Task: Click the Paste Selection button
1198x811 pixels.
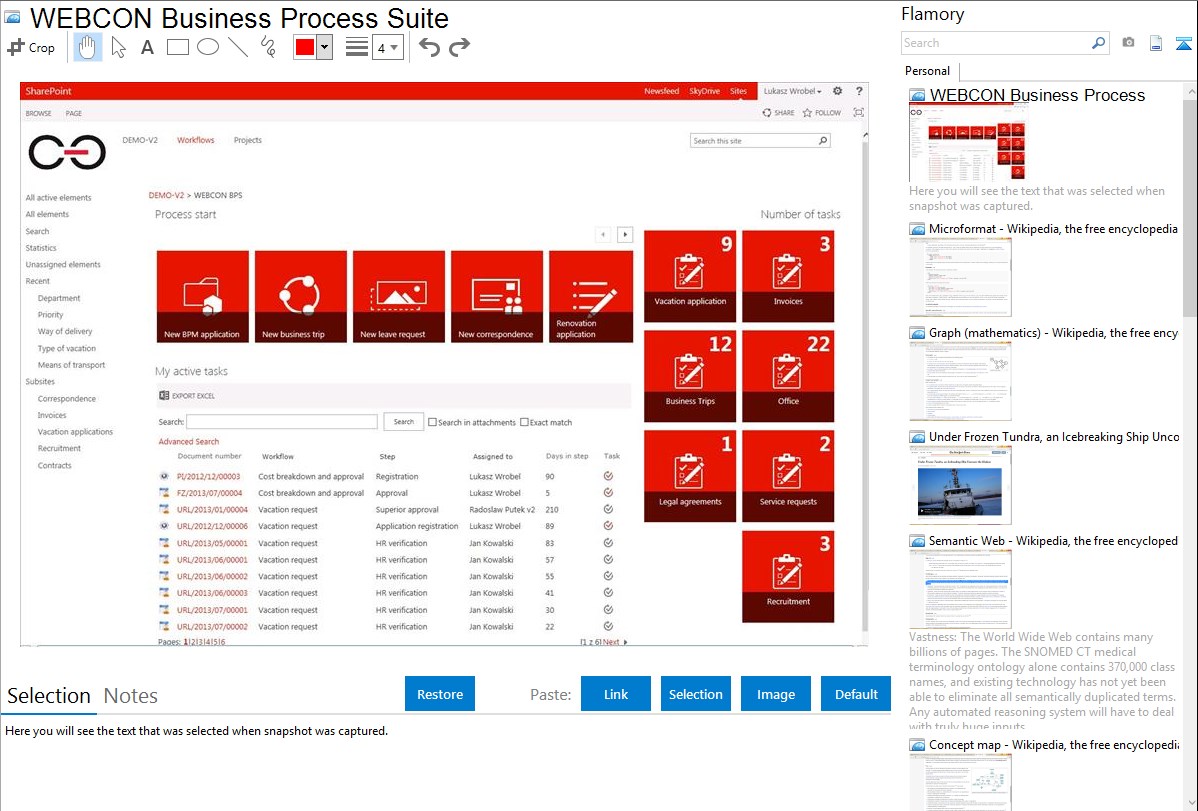Action: tap(695, 694)
